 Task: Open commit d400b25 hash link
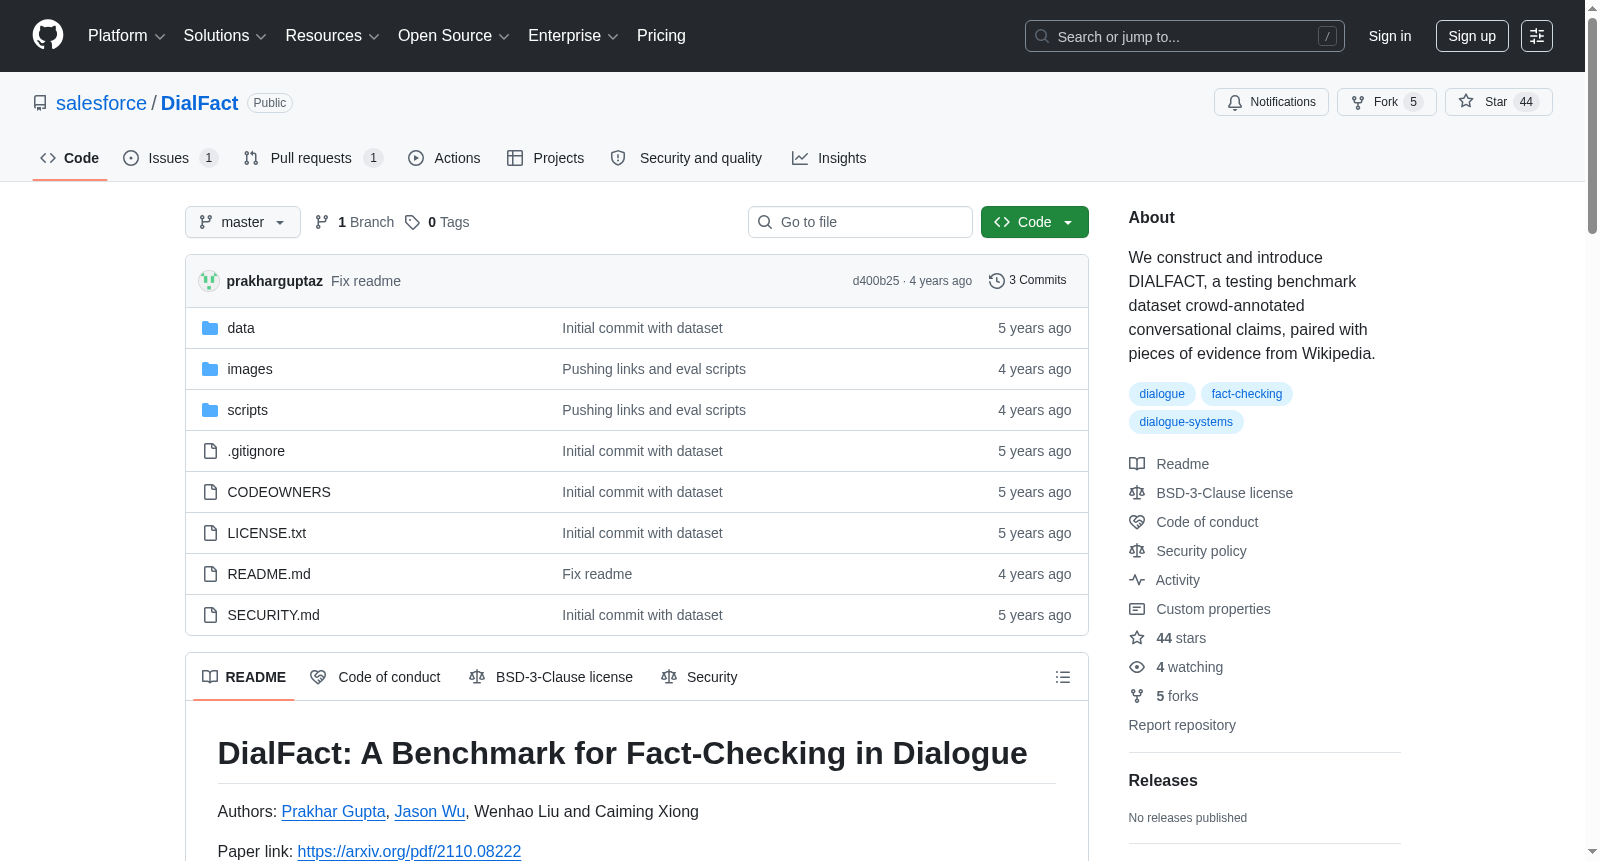[876, 281]
